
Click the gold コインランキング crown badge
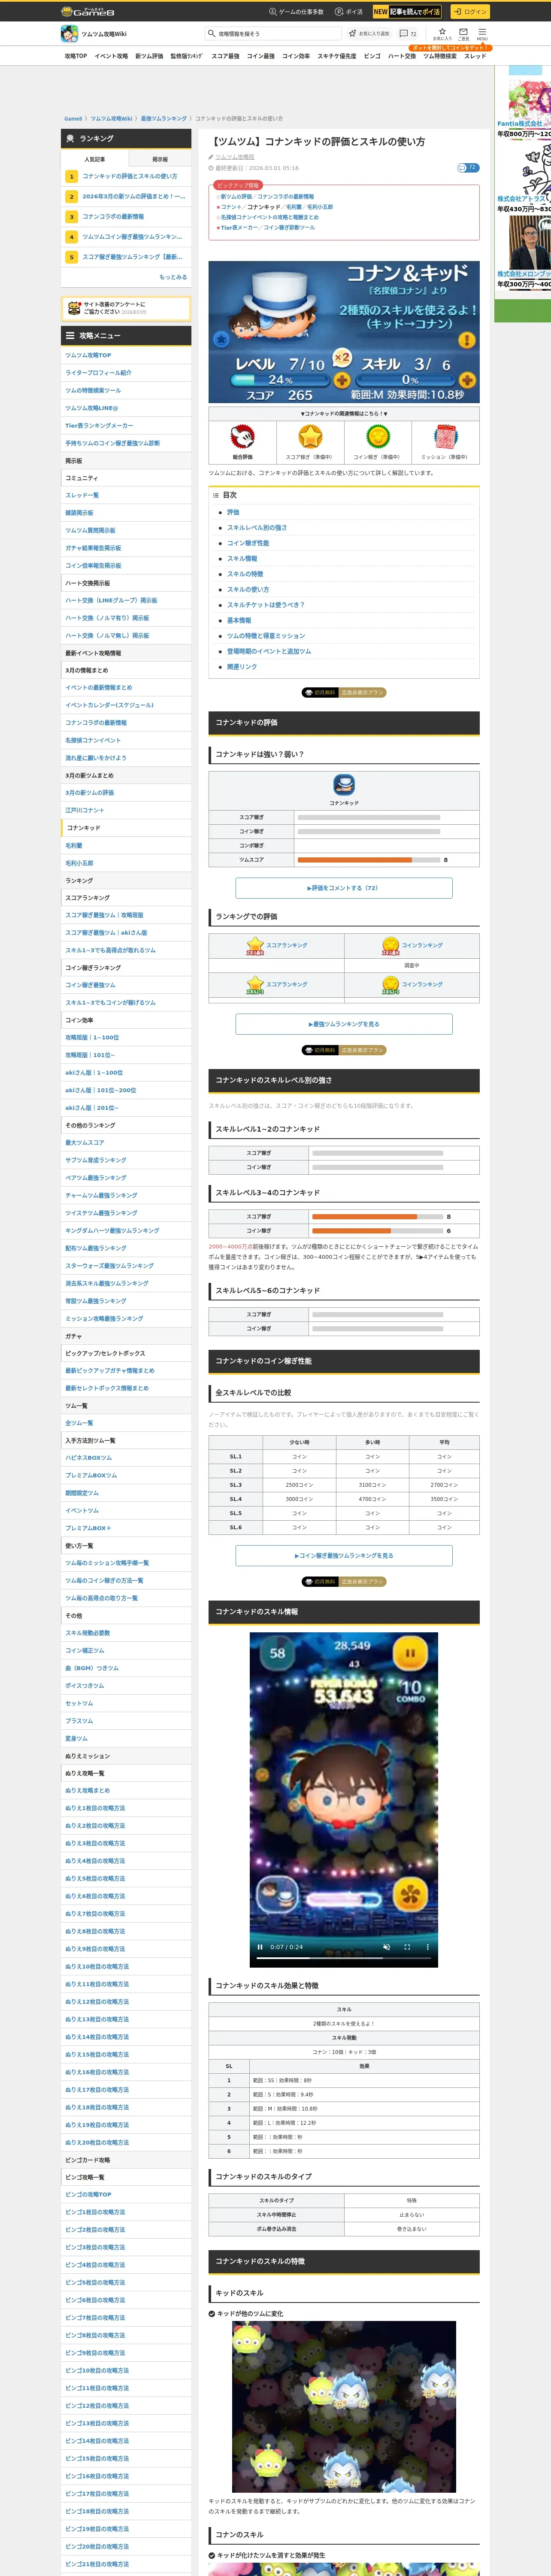click(390, 946)
